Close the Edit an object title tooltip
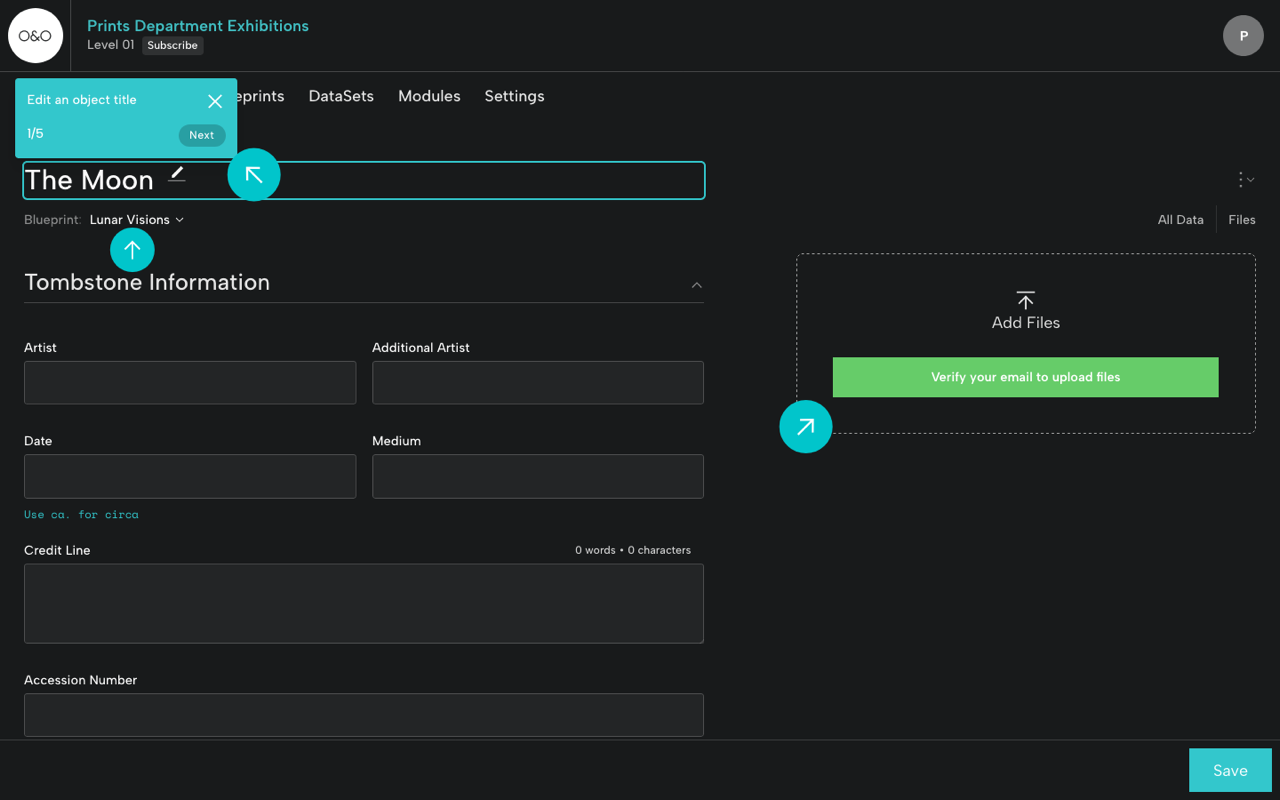 215,101
